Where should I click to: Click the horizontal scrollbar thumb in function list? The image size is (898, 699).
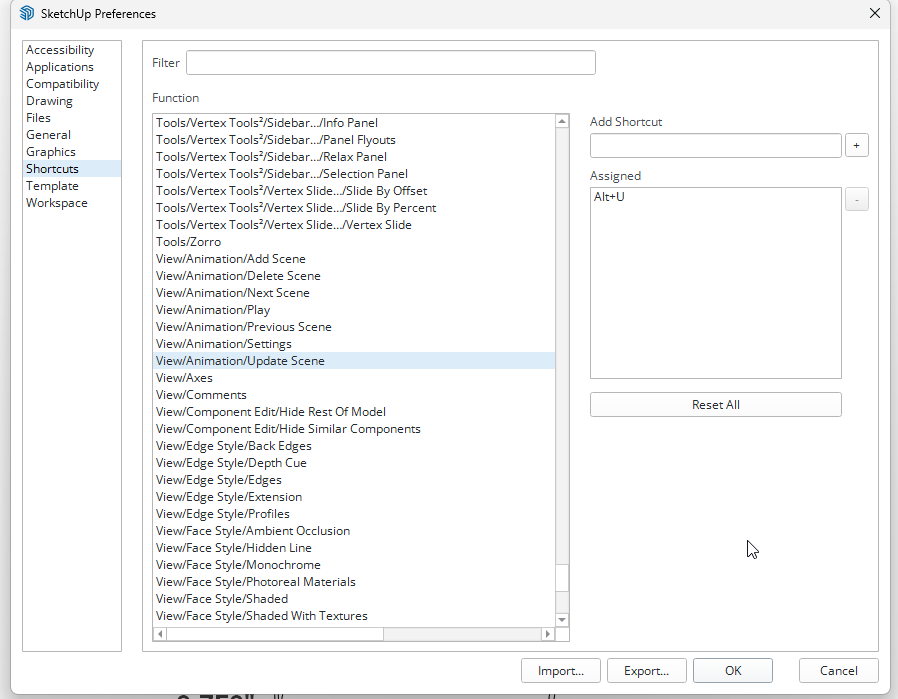275,634
